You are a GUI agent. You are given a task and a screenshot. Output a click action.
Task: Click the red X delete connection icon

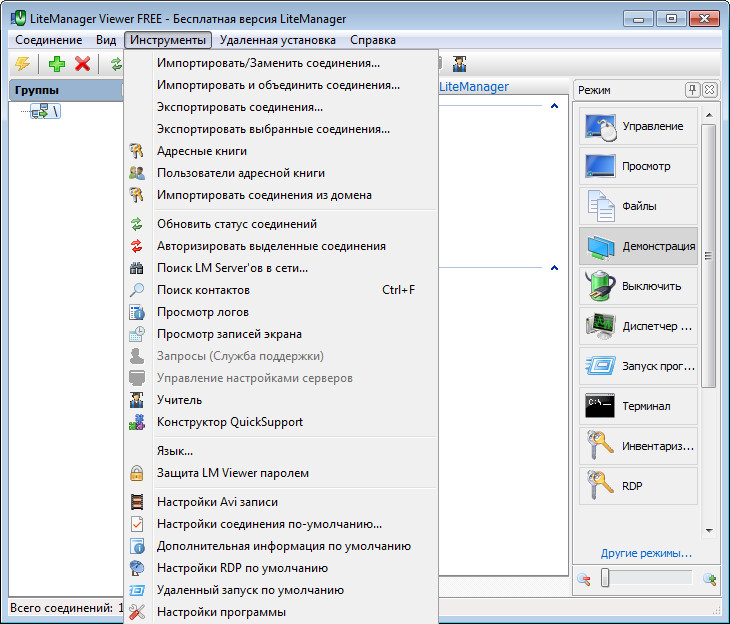(x=82, y=63)
